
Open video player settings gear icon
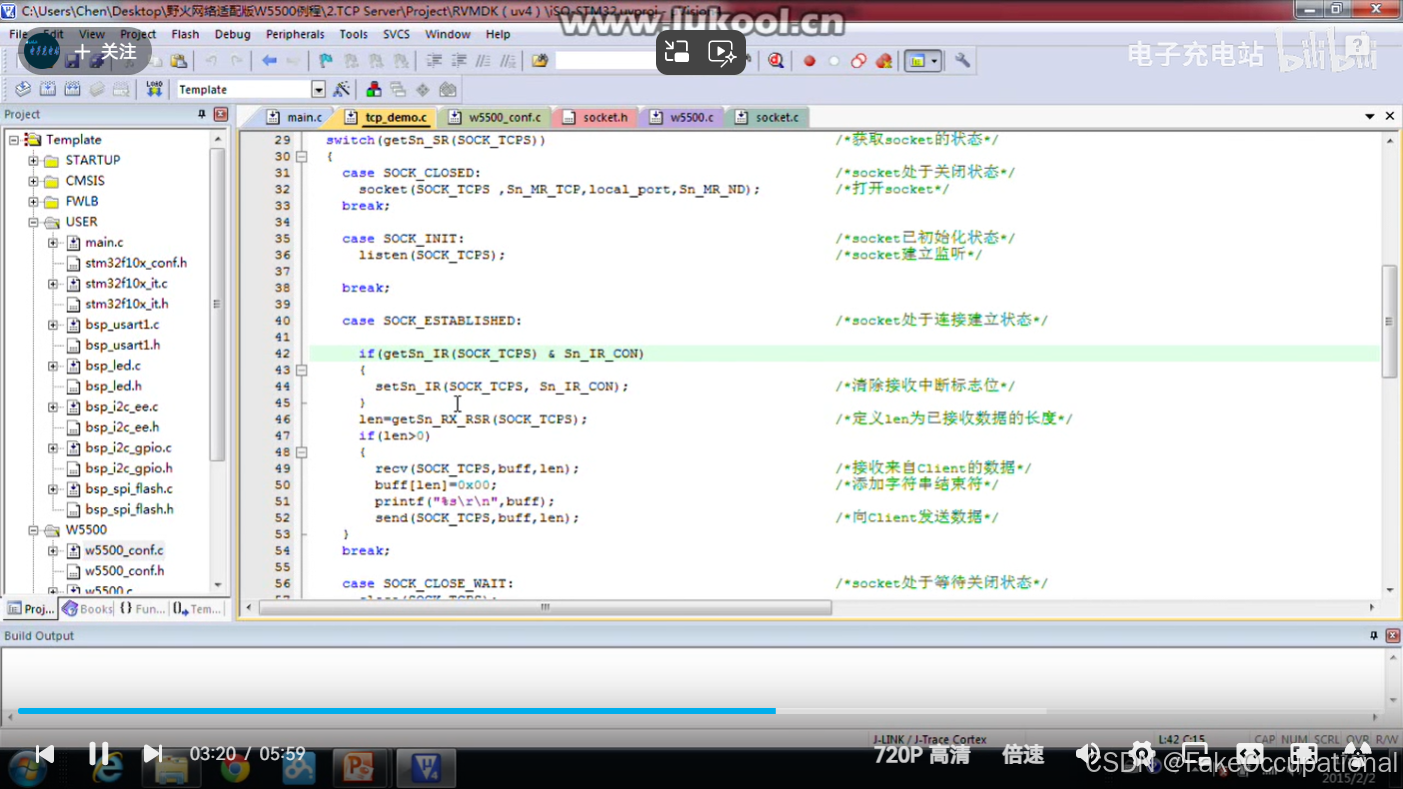click(1142, 753)
